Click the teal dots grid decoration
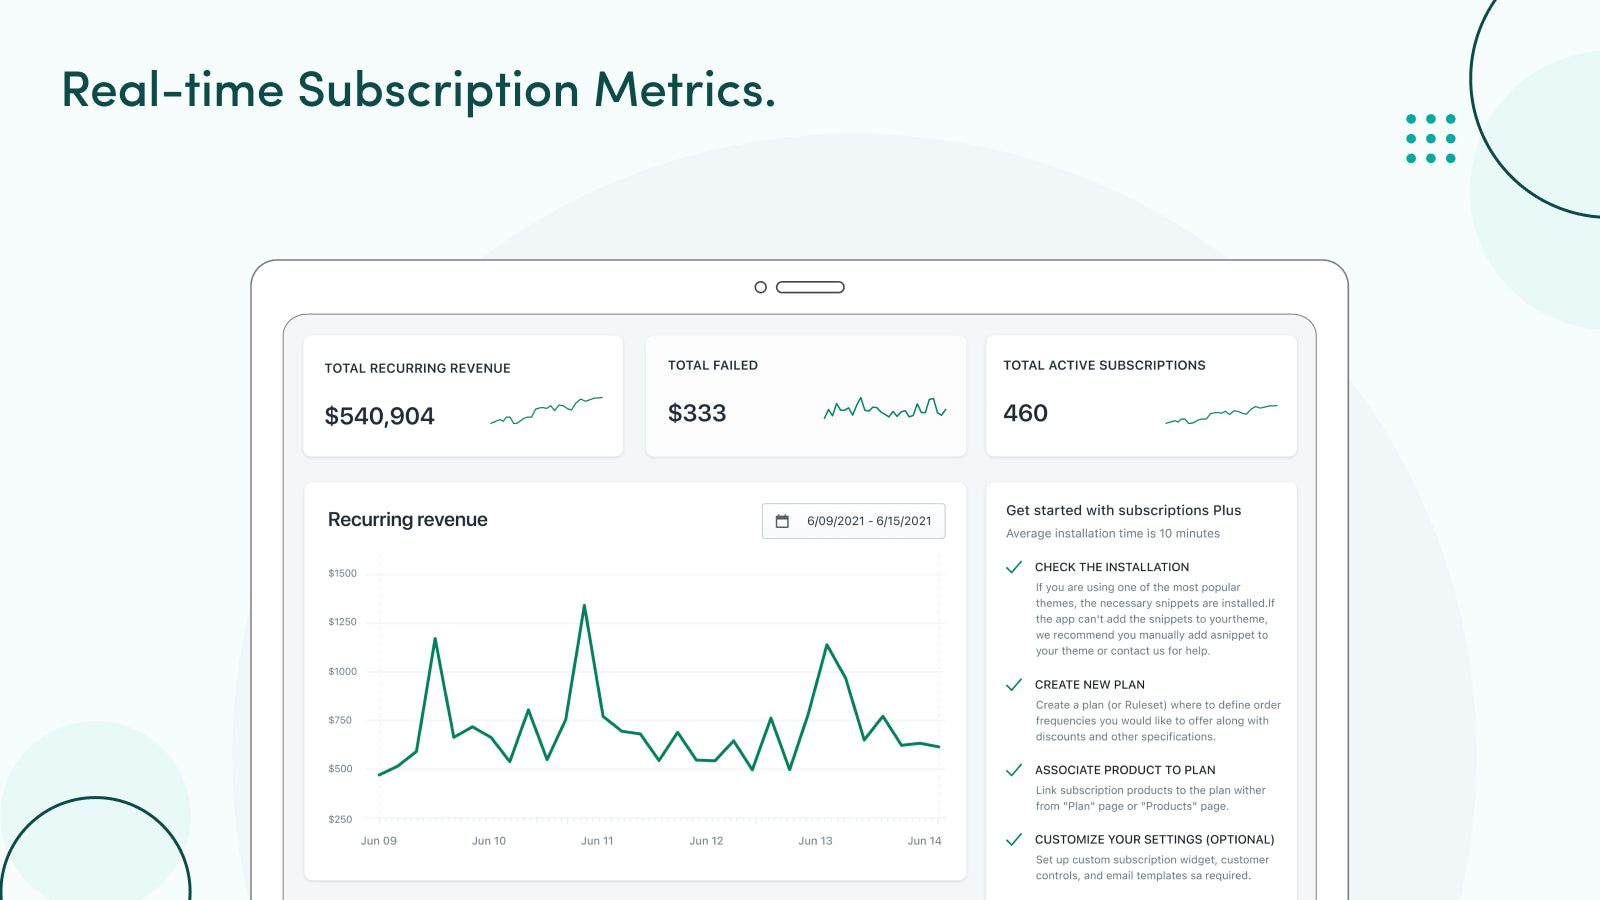The image size is (1600, 900). coord(1430,139)
